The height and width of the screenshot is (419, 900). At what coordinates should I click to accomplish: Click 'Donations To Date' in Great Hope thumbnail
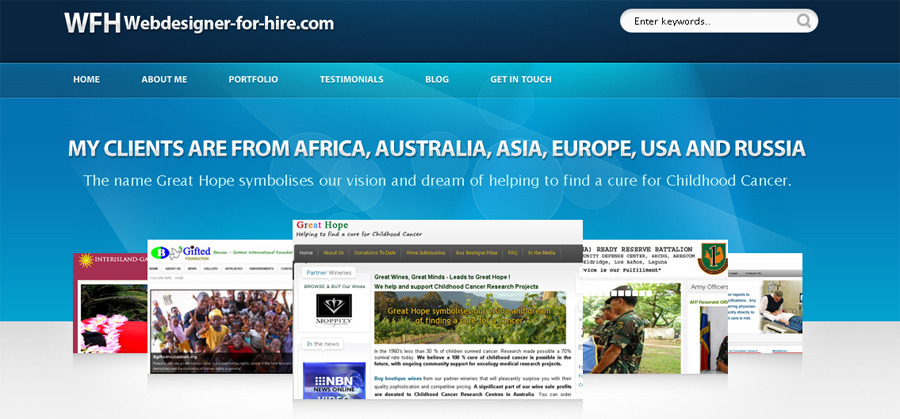375,253
